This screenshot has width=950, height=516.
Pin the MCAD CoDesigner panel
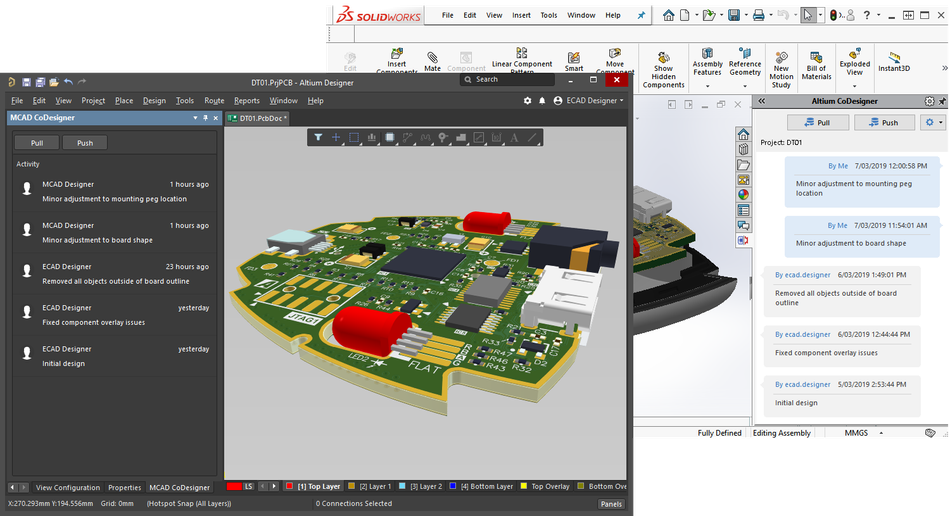pyautogui.click(x=205, y=117)
